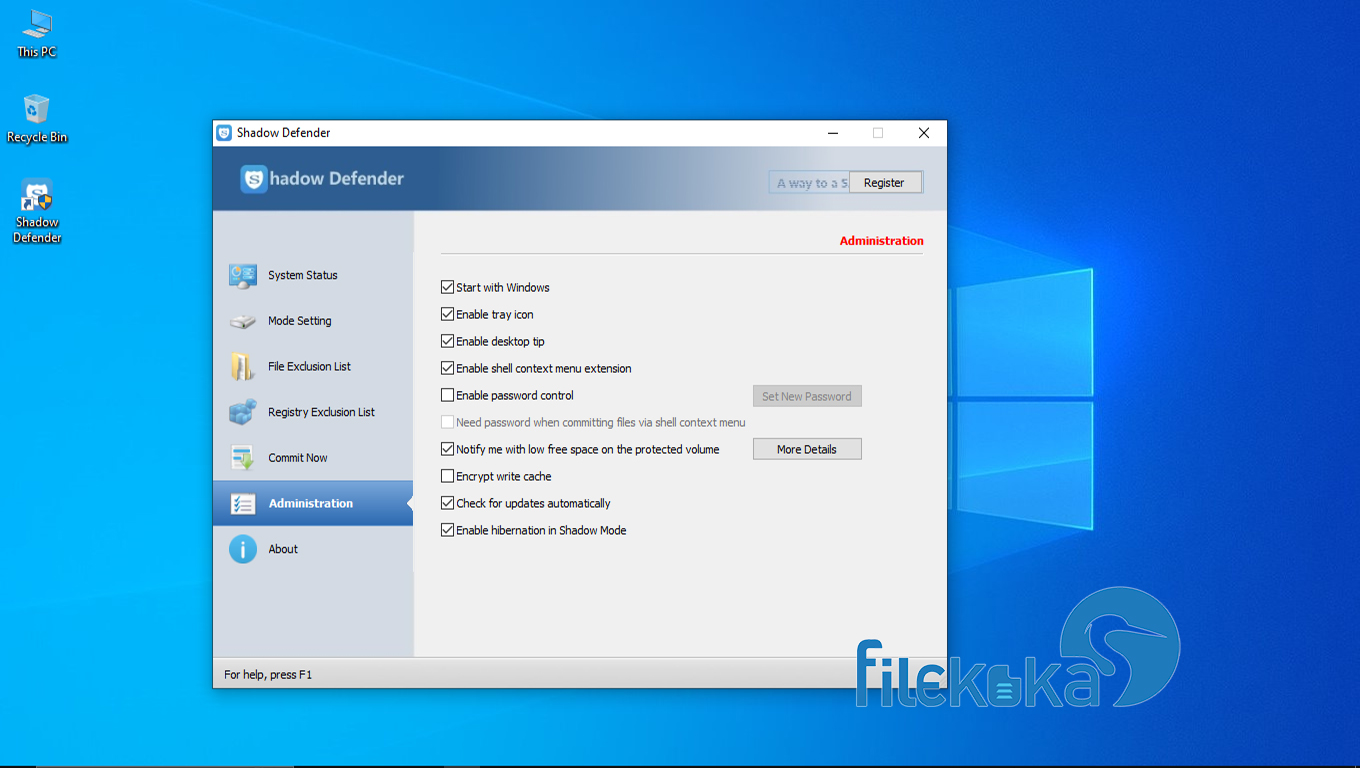Image resolution: width=1360 pixels, height=768 pixels.
Task: Click the System Status monitor icon
Action: coord(243,276)
